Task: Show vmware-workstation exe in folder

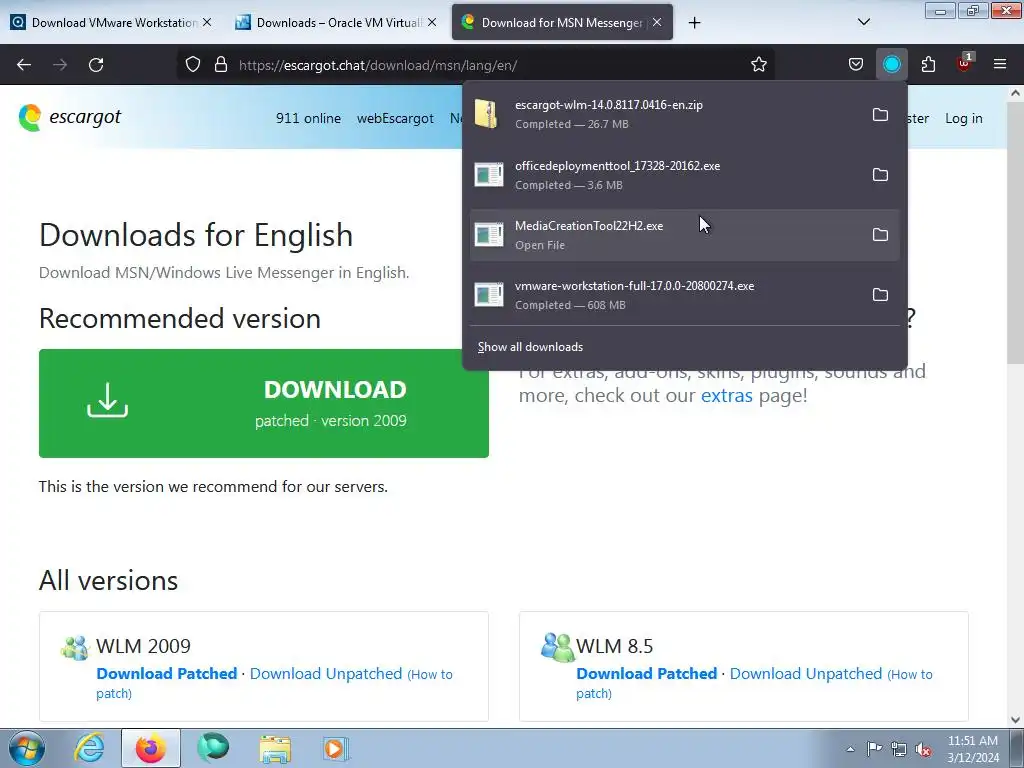Action: [880, 295]
